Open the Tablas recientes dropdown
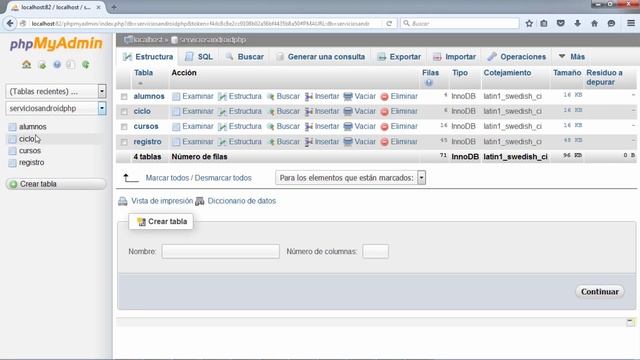Screen dimensions: 640x360 tap(56, 91)
